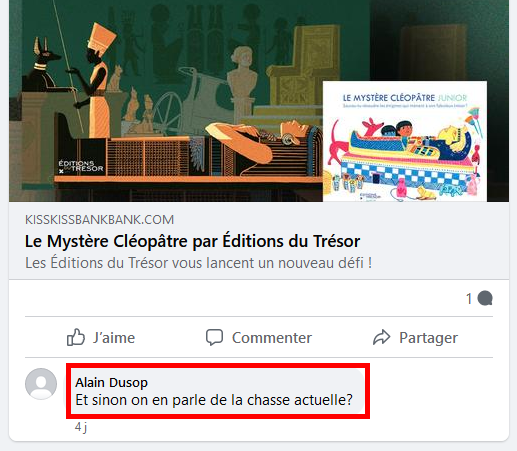Like the post with the J'aime label
This screenshot has width=517, height=451.
click(x=114, y=338)
